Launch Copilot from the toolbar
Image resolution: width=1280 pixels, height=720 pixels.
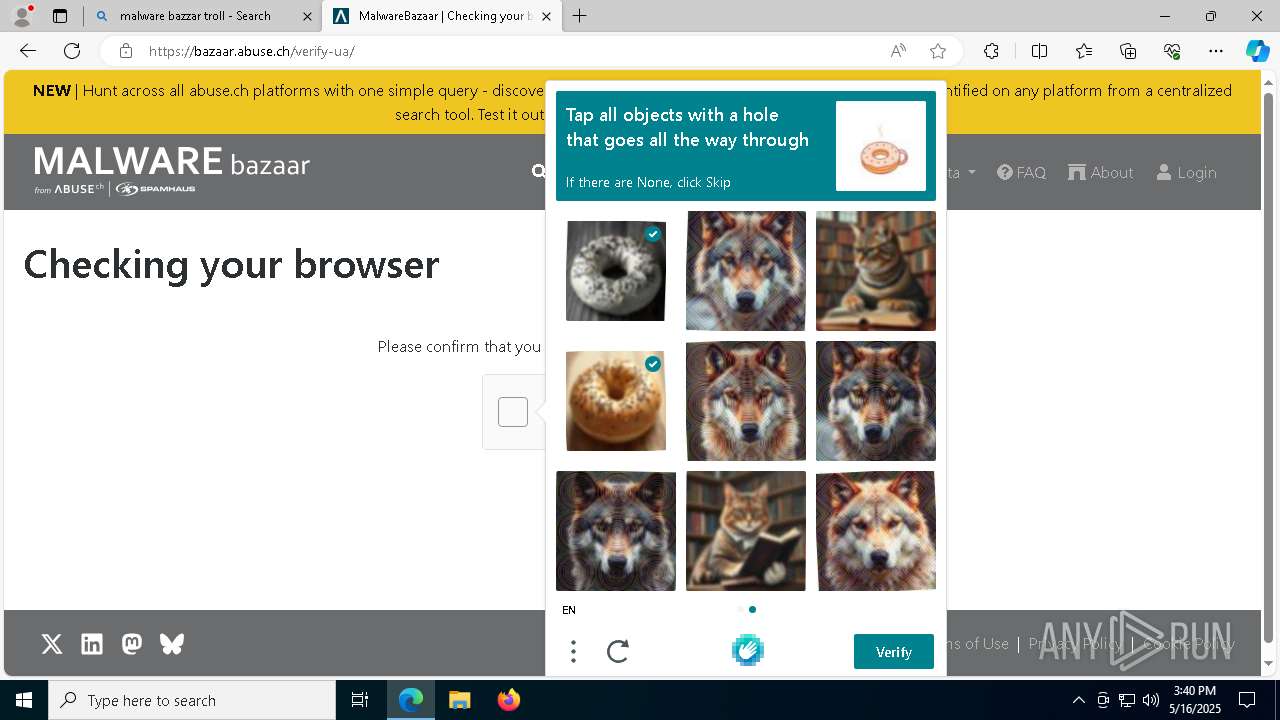pos(1257,51)
